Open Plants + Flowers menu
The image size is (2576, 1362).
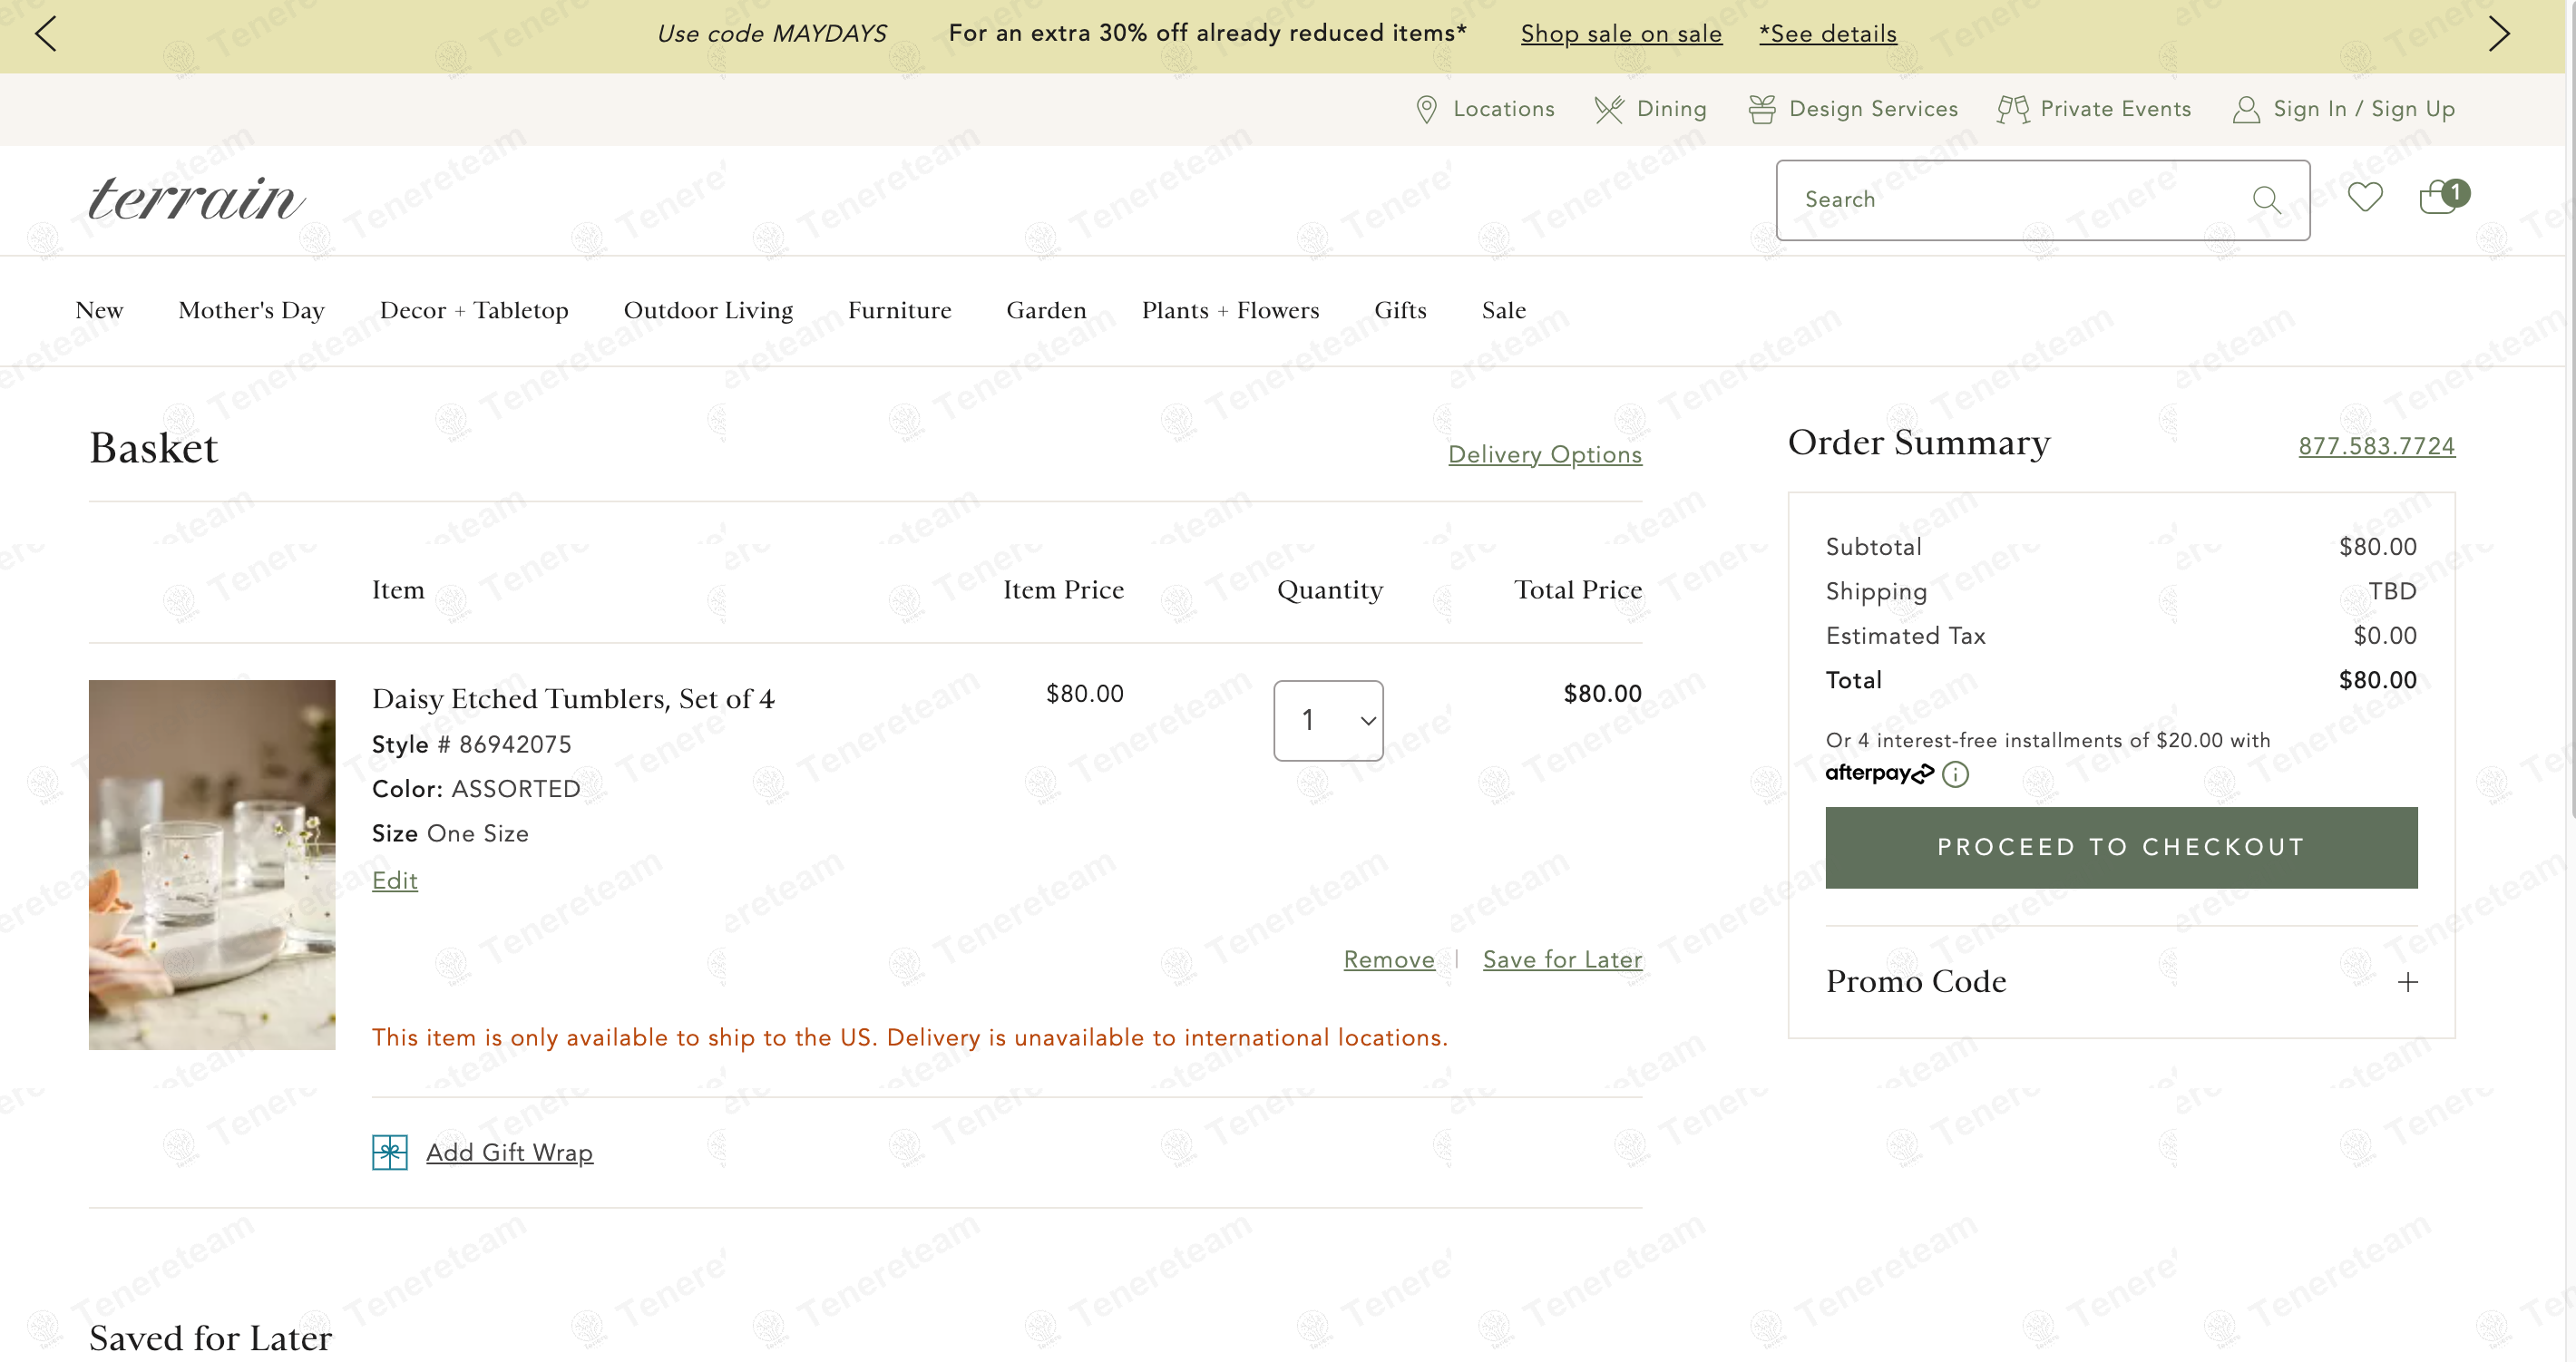click(x=1230, y=311)
